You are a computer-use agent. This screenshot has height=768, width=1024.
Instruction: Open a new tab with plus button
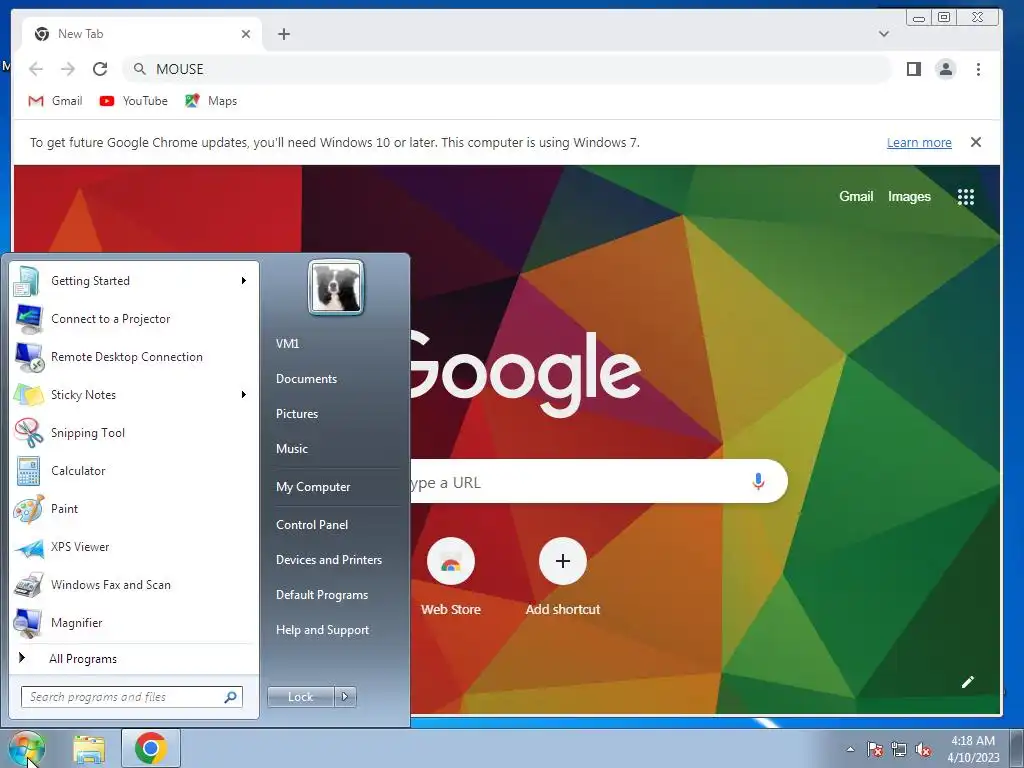[284, 34]
